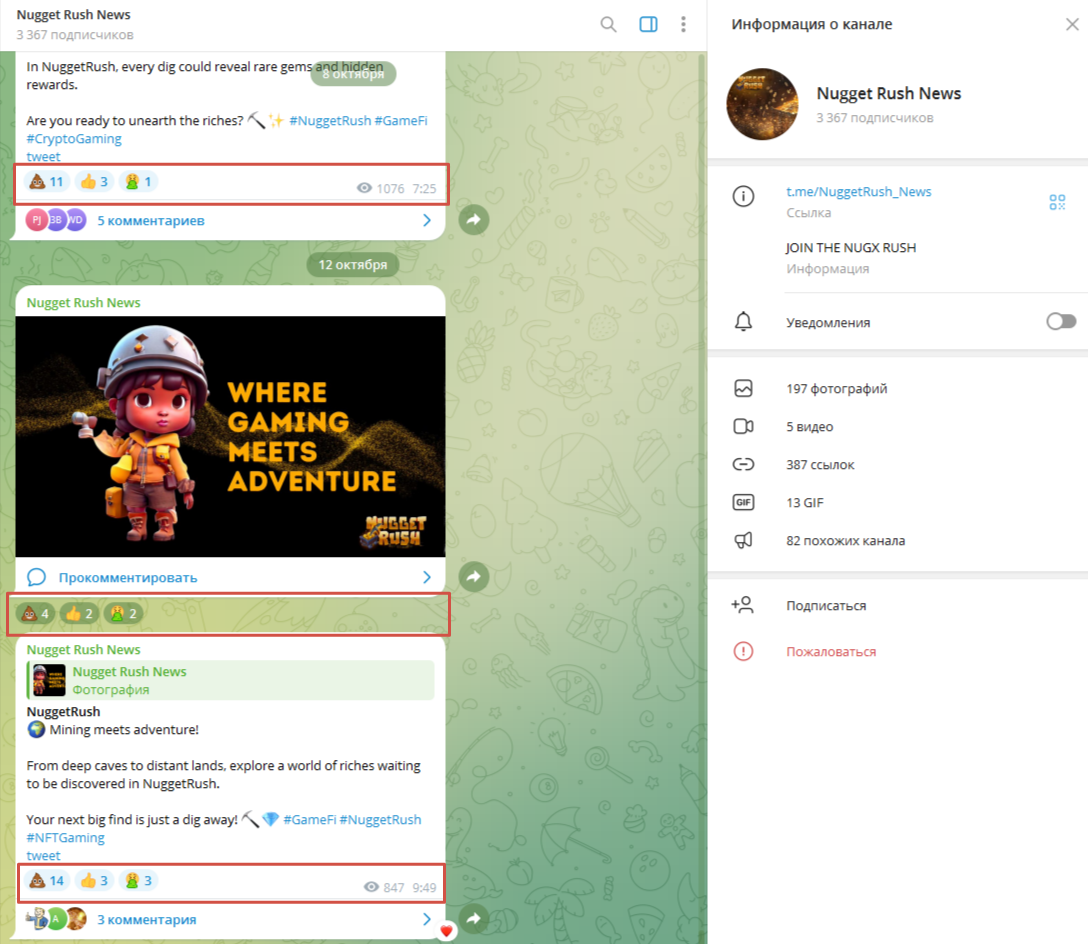
Task: Toggle the Уведомления notifications switch
Action: tap(1061, 321)
